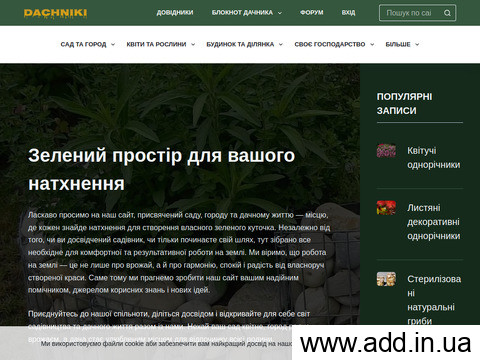Click the paragraph starting with Ласкаво просимо
The image size is (480, 360).
coord(179,252)
